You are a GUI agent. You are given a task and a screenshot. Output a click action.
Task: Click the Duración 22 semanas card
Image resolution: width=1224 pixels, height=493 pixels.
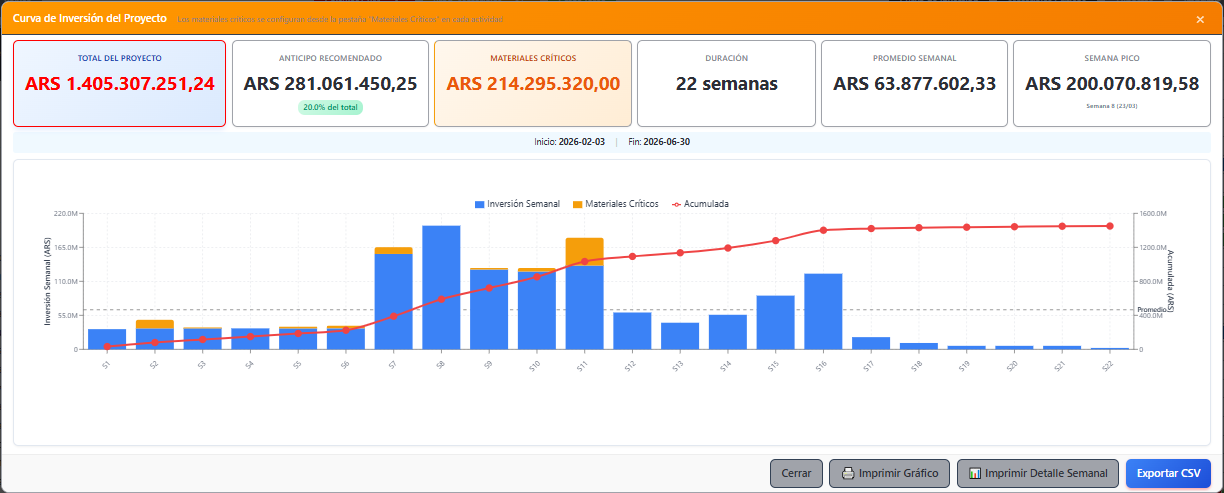(727, 84)
